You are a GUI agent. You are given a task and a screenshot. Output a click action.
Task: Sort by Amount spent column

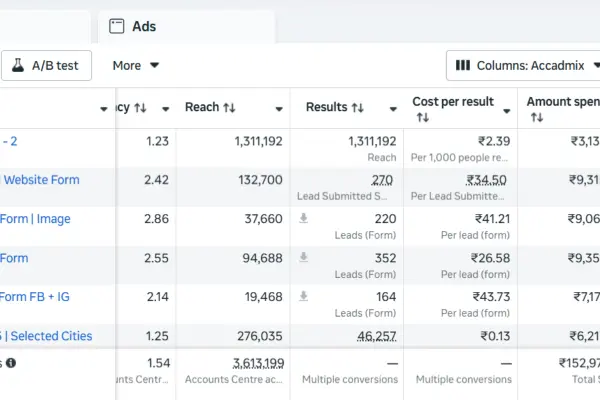(536, 118)
